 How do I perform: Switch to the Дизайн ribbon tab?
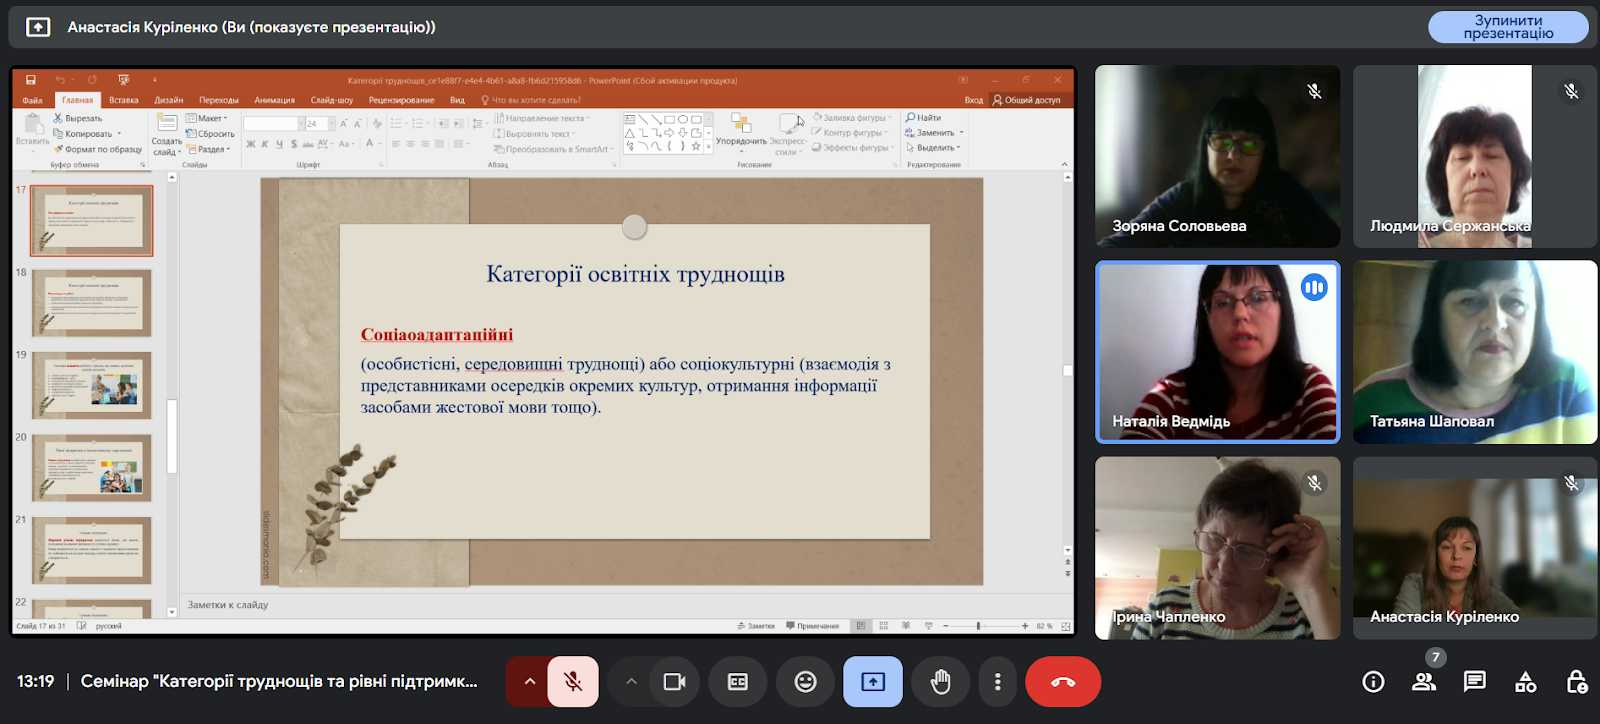pyautogui.click(x=169, y=100)
